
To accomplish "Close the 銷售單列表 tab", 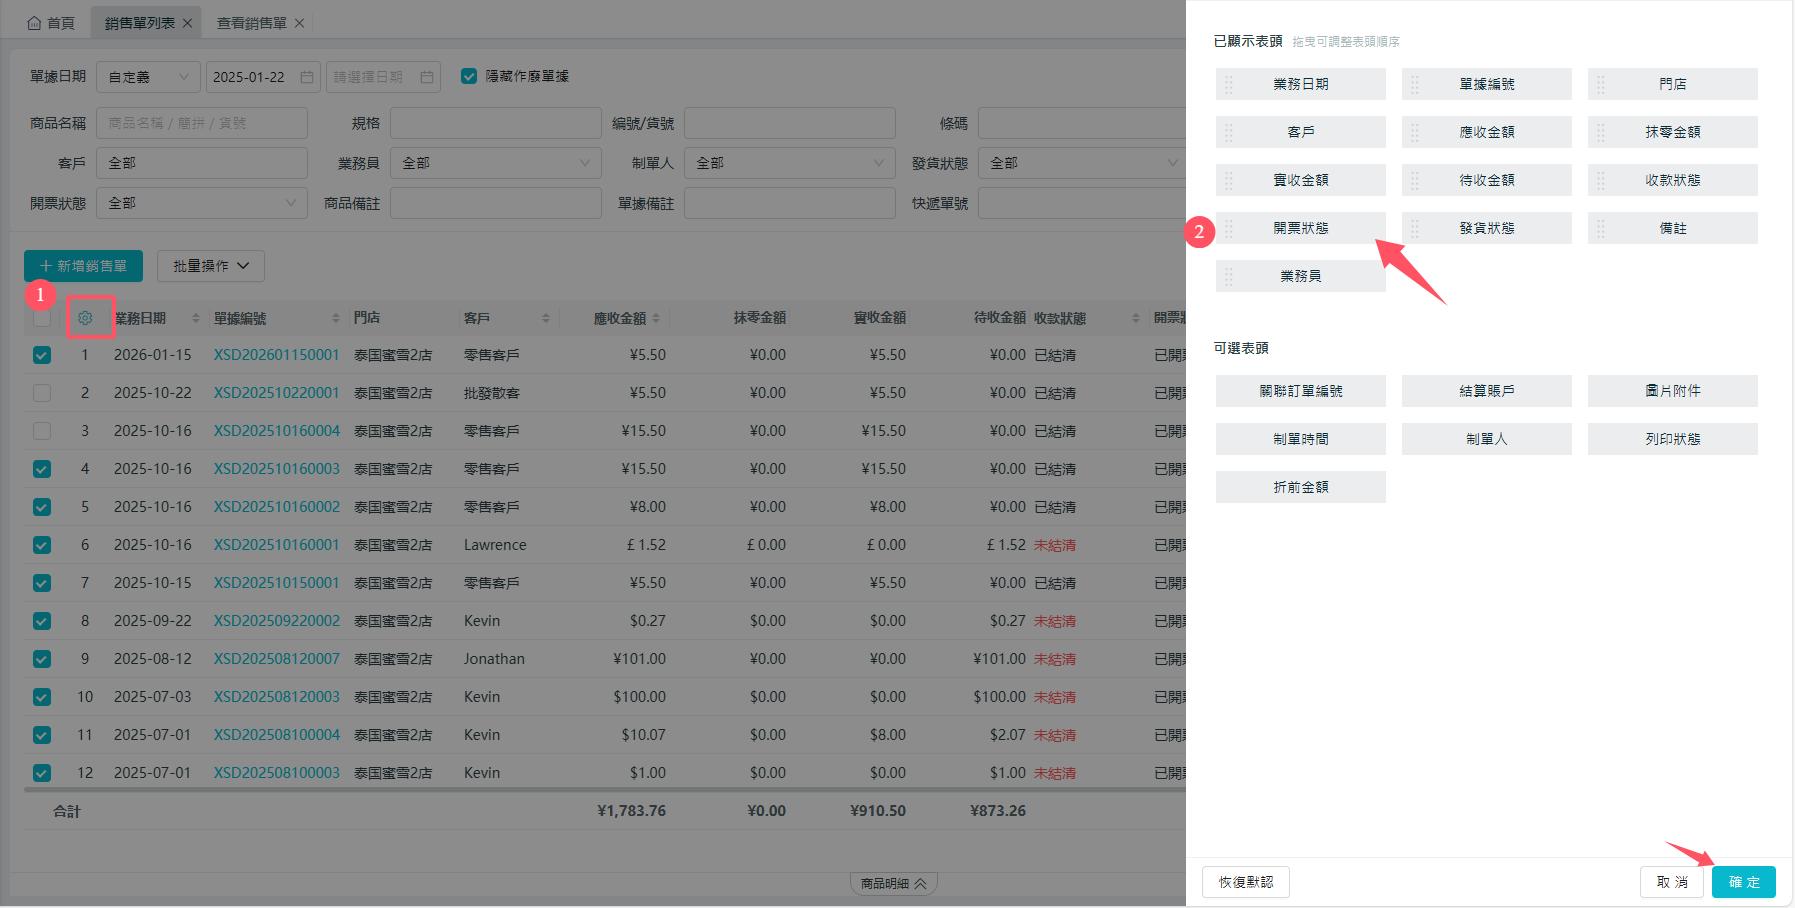I will coord(187,23).
